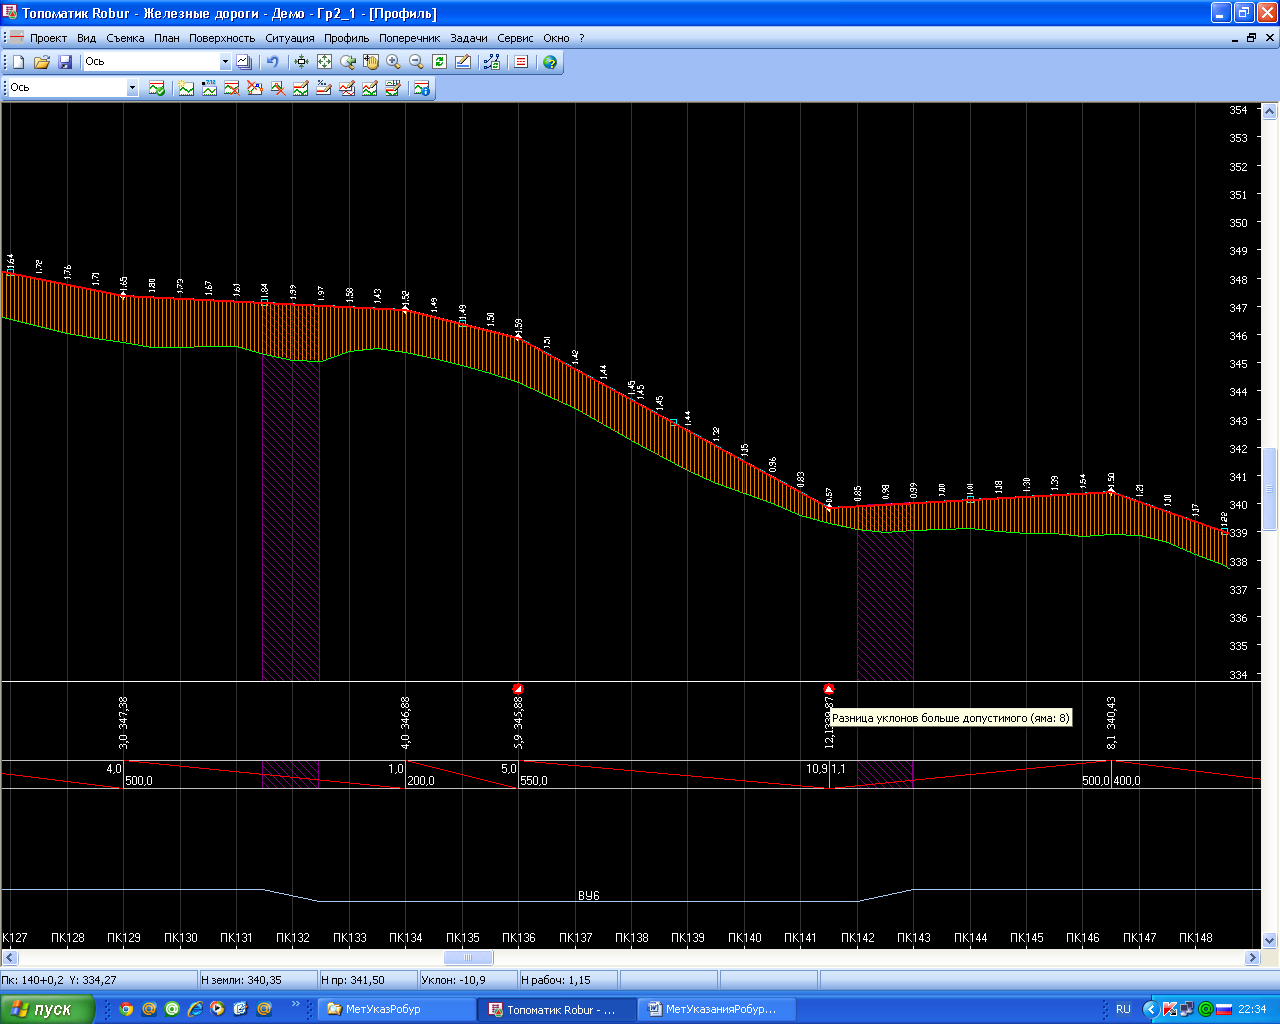
Task: Click the horizontal scrollbar right arrow
Action: [1252, 958]
